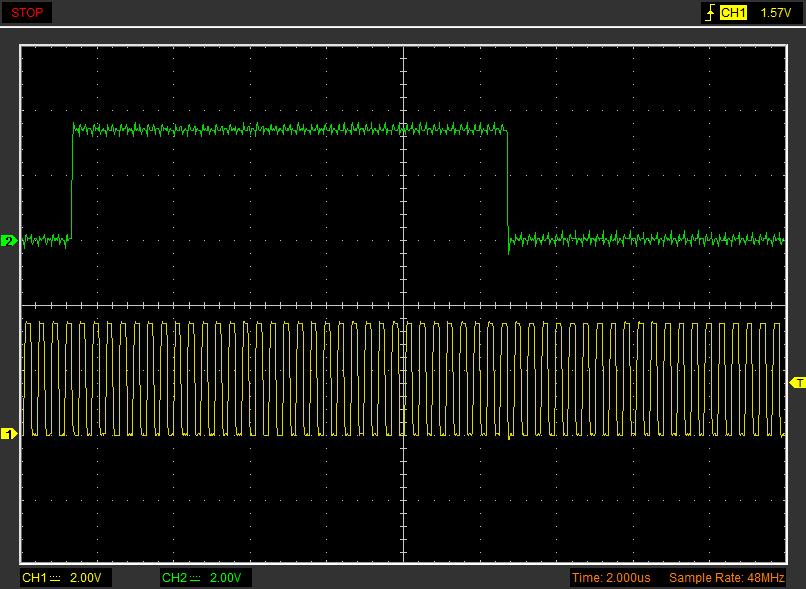Image resolution: width=806 pixels, height=589 pixels.
Task: Click the CH1 label in bottom bar
Action: coord(34,578)
